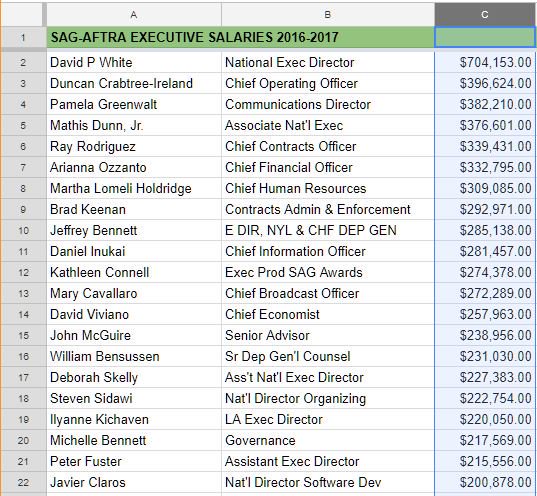Screen dimensions: 537x496
Task: Select the cell Mary Cavallaro
Action: (134, 293)
